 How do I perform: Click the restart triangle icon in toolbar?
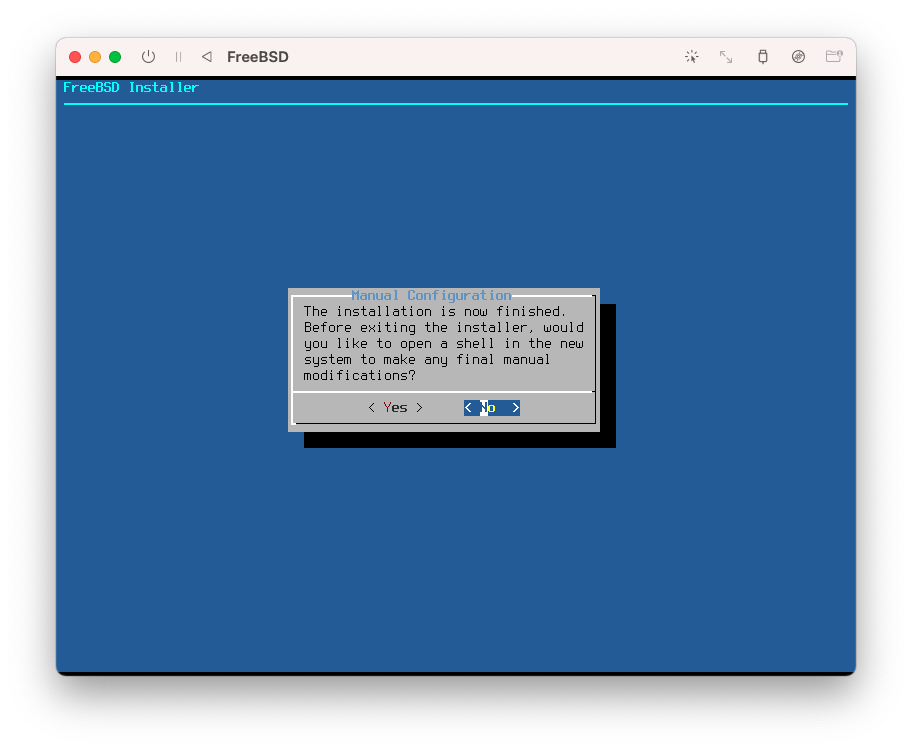(206, 56)
